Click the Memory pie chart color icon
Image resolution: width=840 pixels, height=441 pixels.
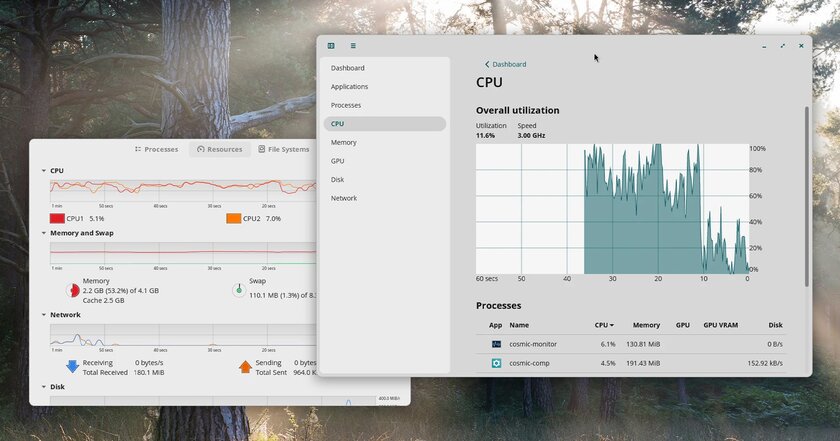tap(73, 290)
